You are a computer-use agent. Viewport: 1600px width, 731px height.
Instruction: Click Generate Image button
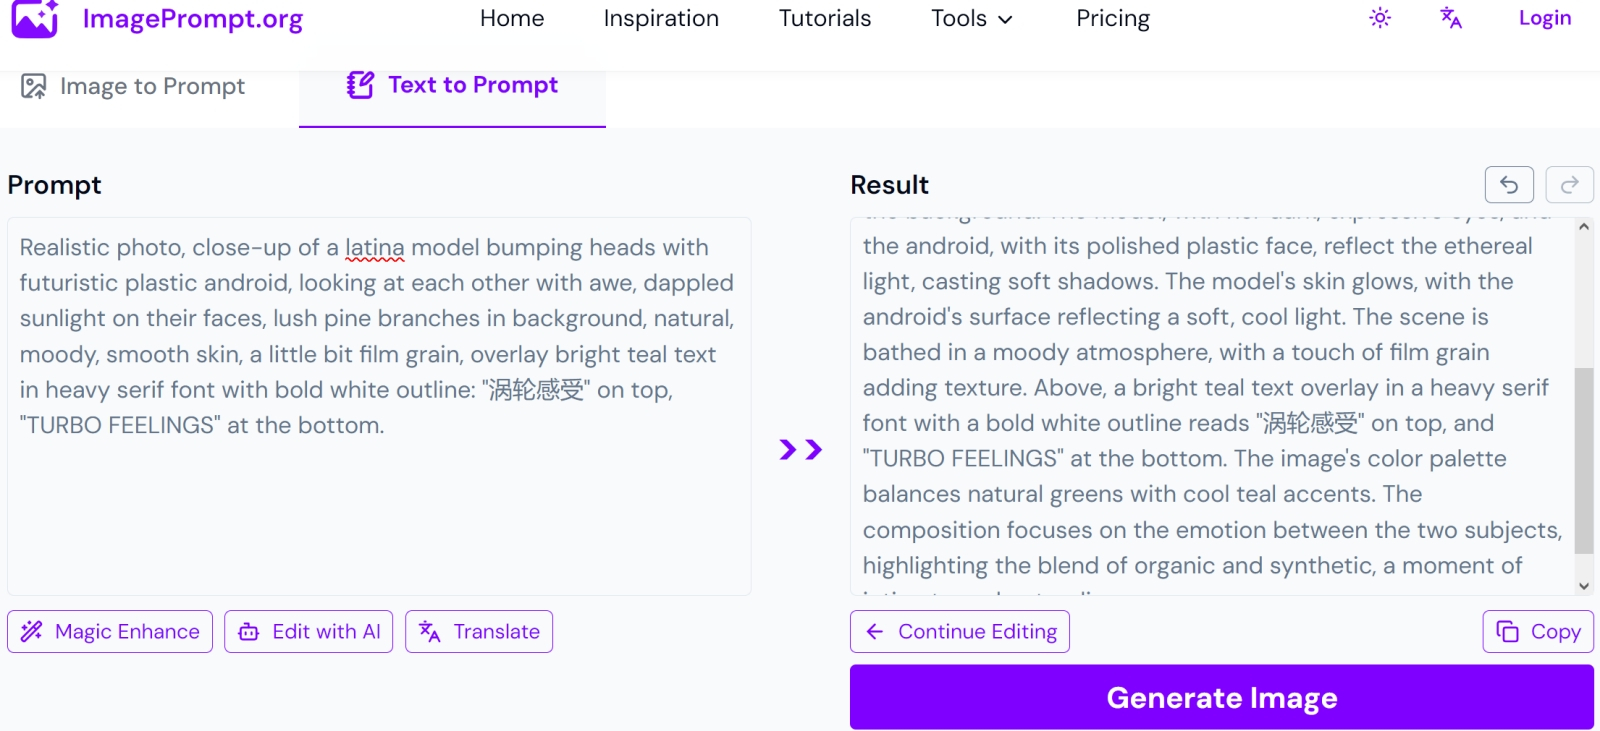pos(1221,698)
